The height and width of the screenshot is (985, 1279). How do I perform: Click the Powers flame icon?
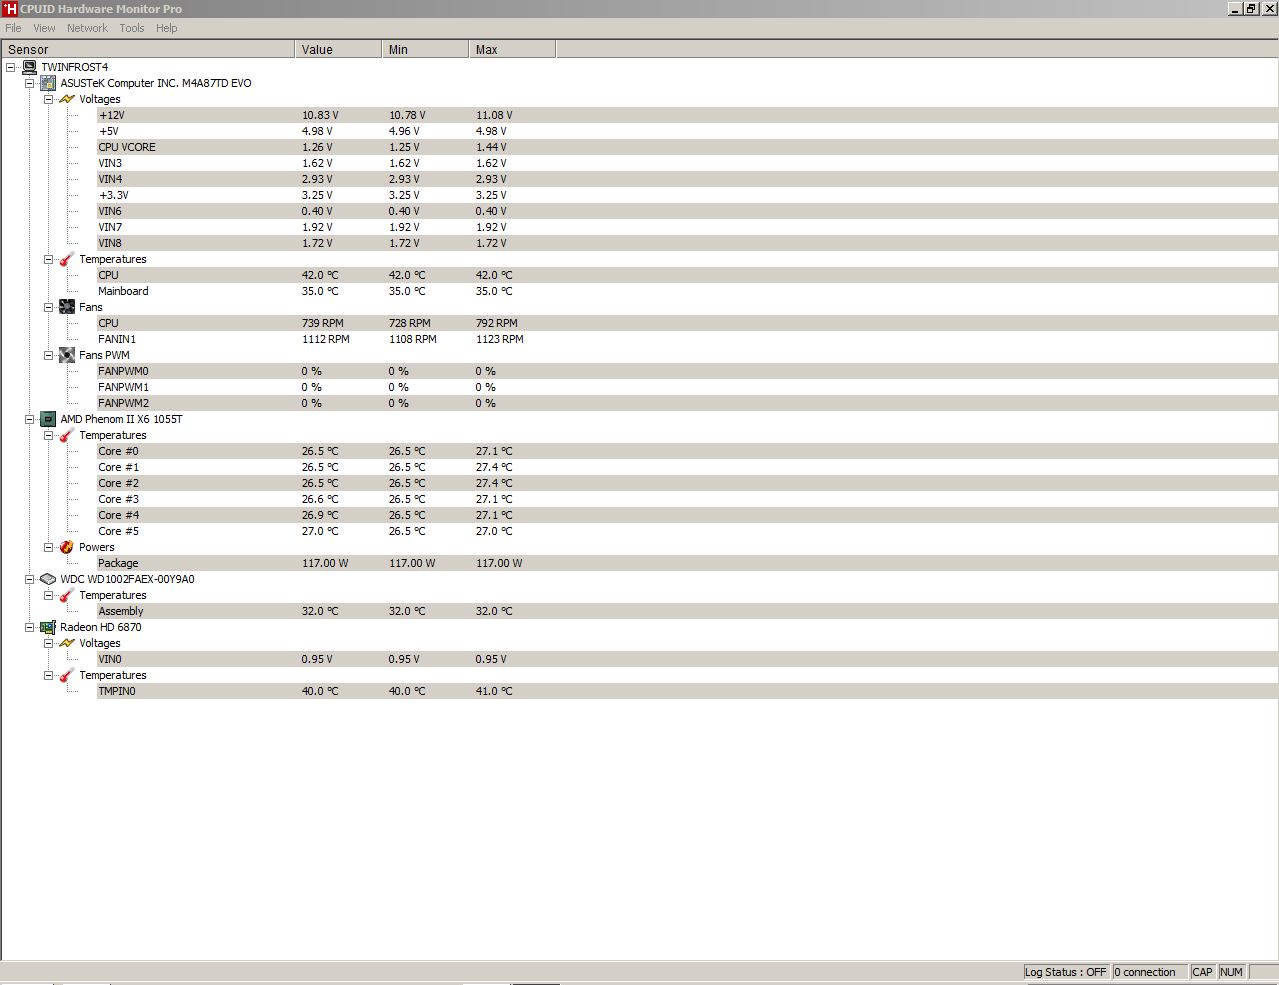click(x=67, y=547)
